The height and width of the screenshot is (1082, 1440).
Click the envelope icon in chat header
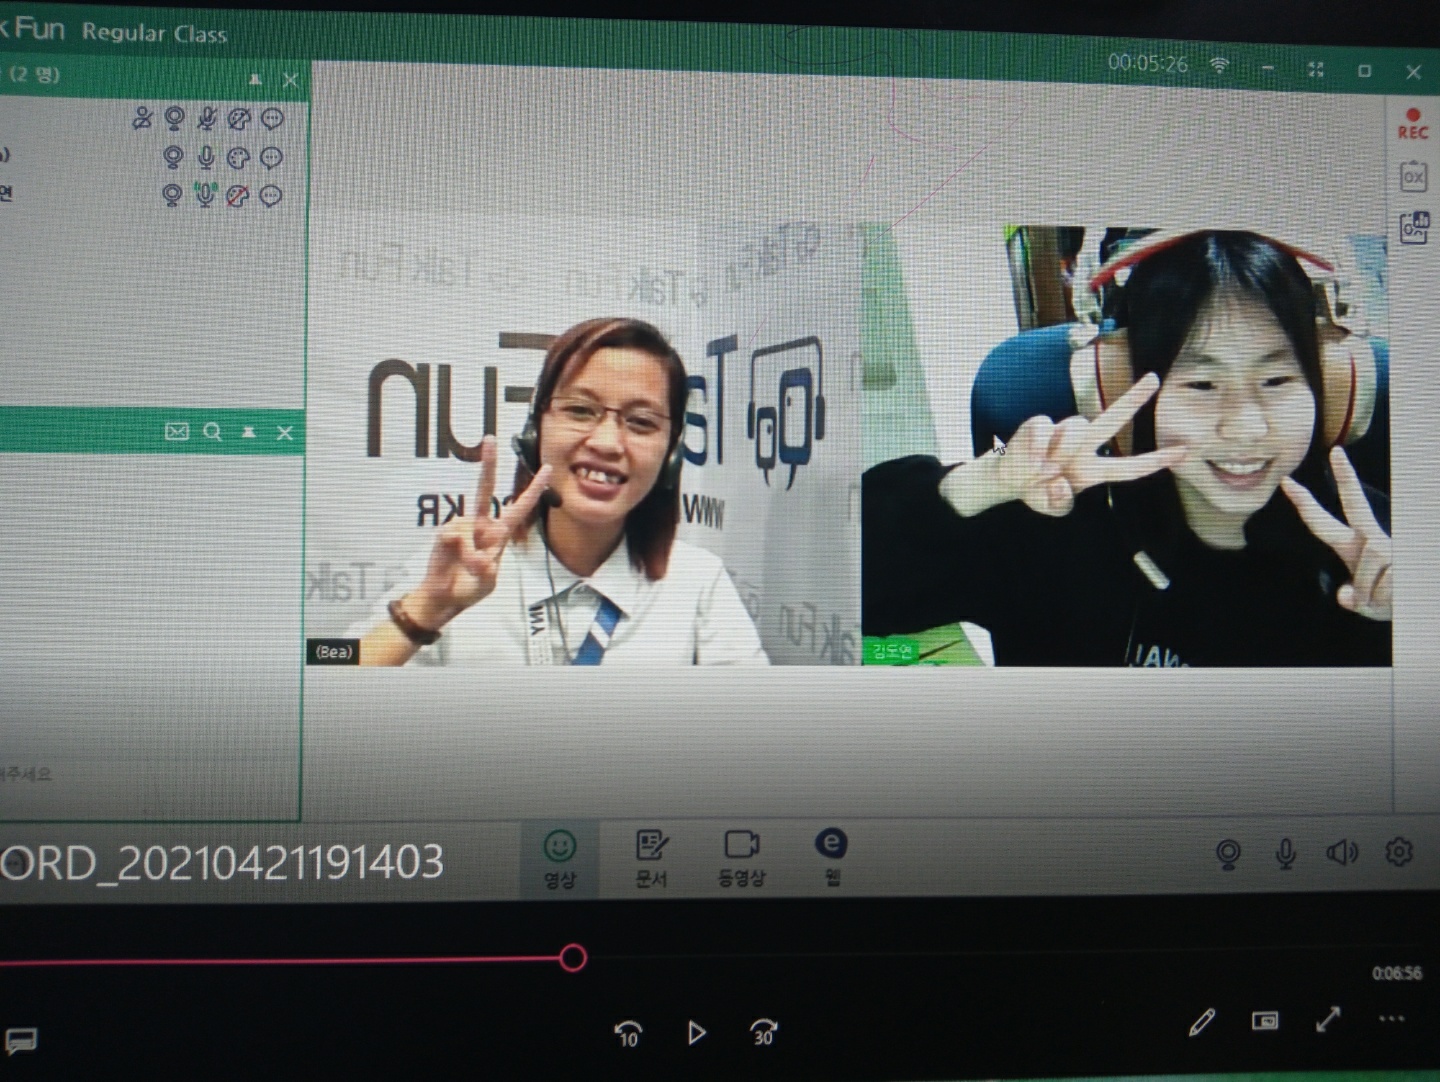(176, 432)
